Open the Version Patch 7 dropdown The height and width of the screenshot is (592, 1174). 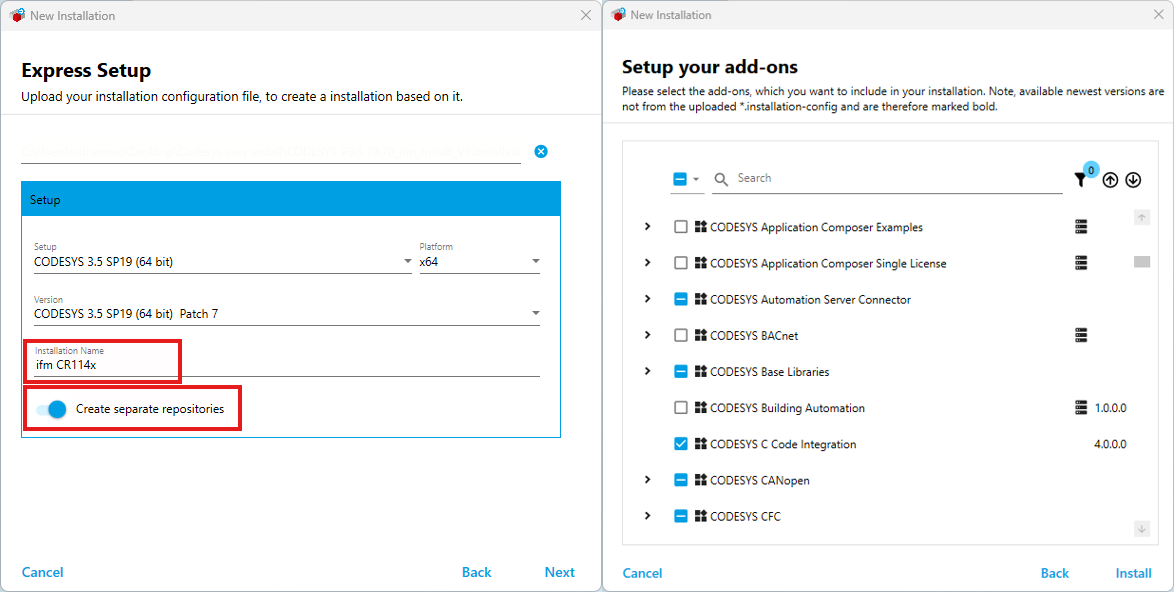tap(287, 314)
